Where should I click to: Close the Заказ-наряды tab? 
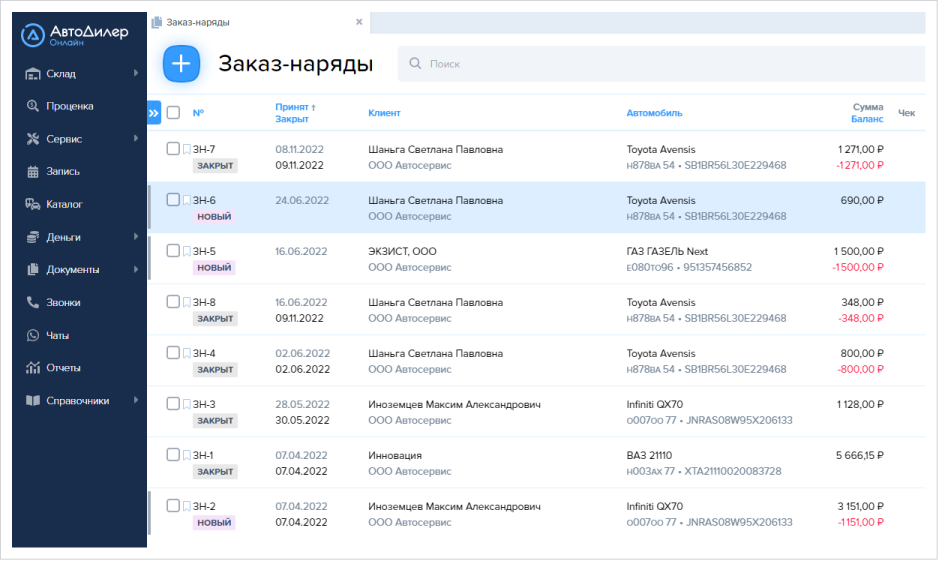pos(359,22)
